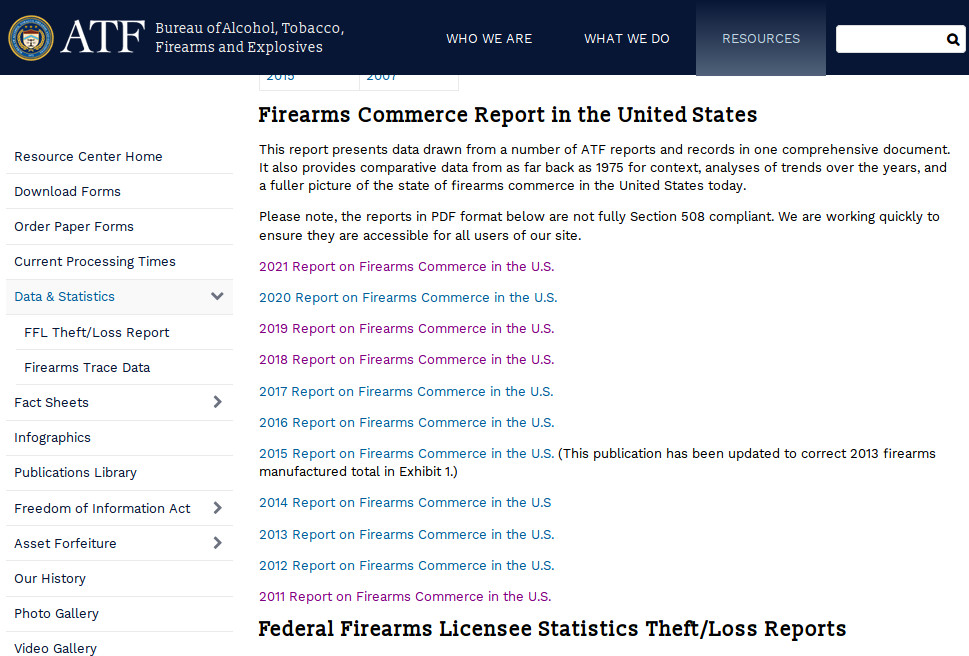Open the Video Gallery
Viewport: 969px width, 656px height.
pyautogui.click(x=55, y=648)
